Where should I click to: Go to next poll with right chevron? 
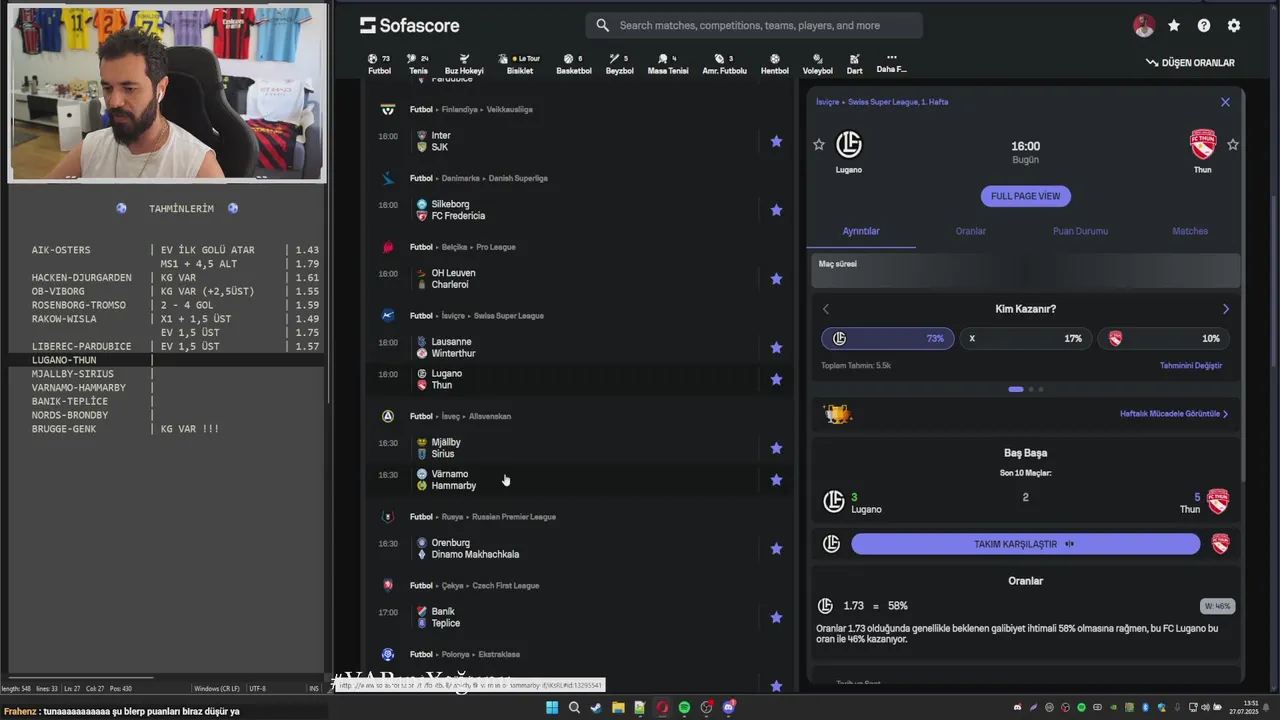point(1226,309)
